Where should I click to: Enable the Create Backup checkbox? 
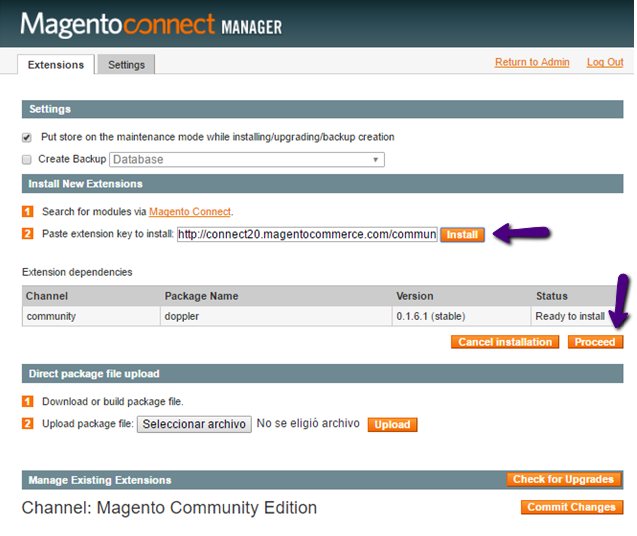point(27,159)
